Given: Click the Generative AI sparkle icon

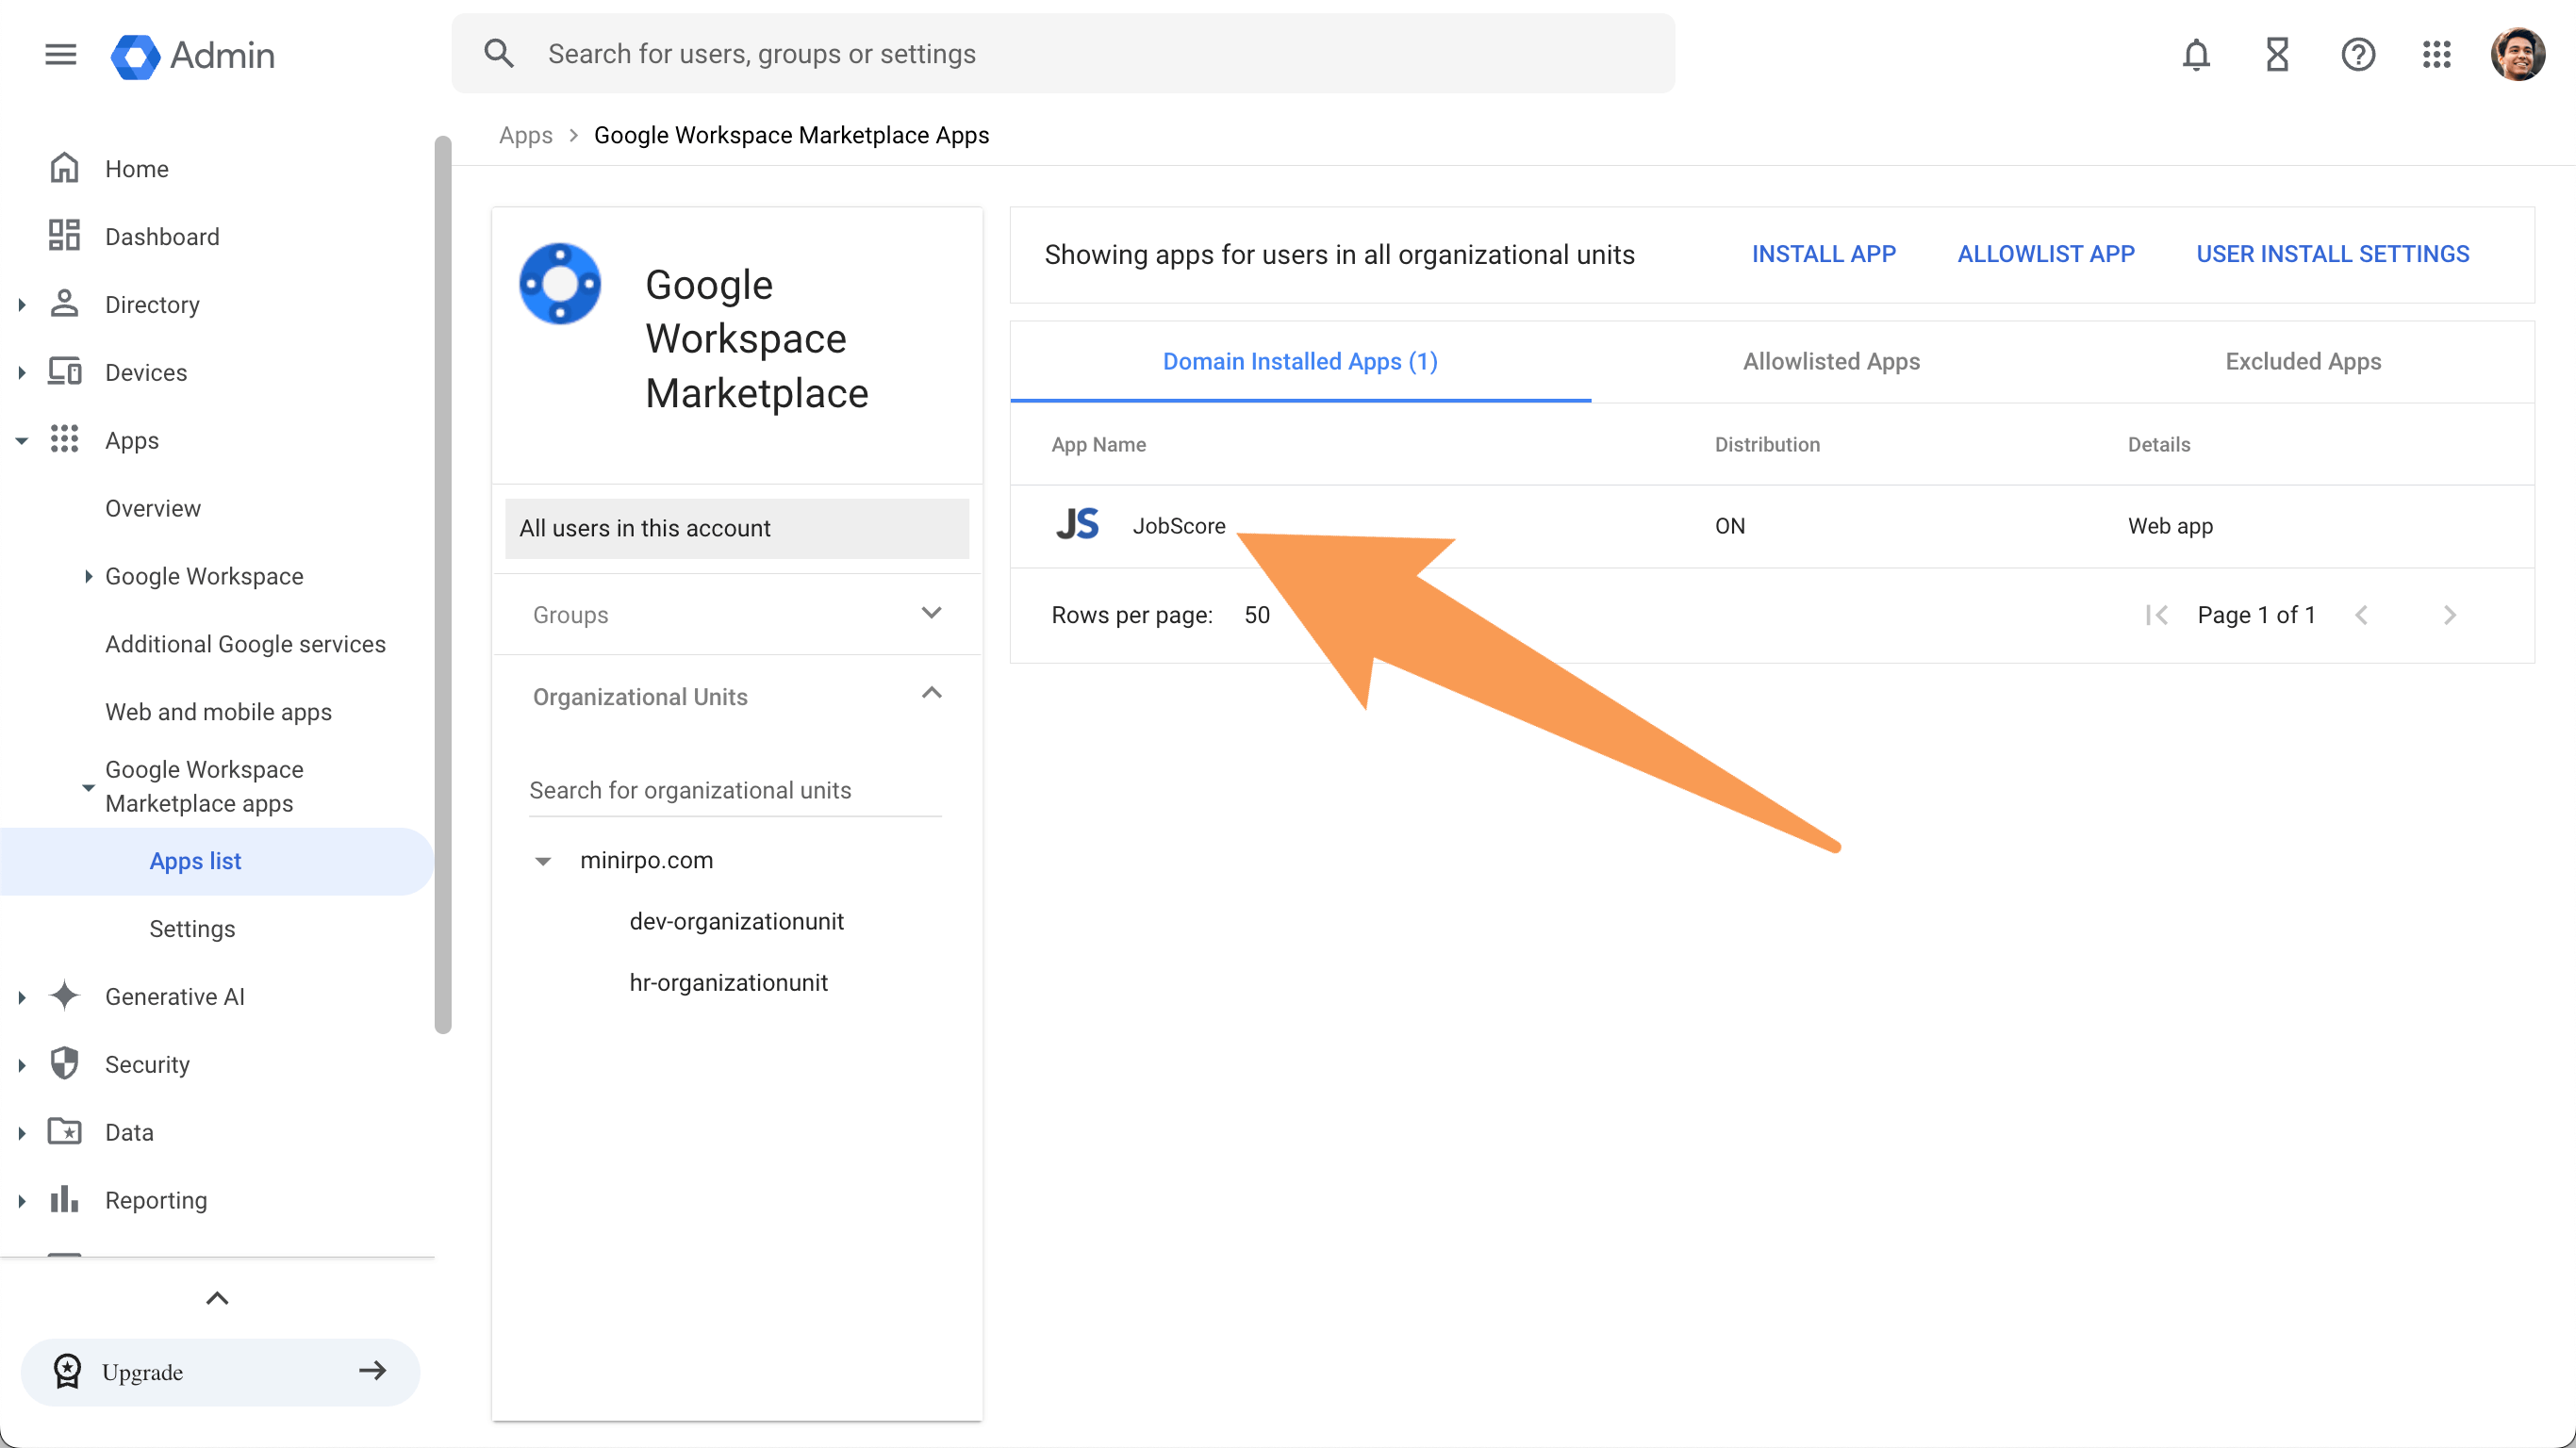Looking at the screenshot, I should point(65,996).
